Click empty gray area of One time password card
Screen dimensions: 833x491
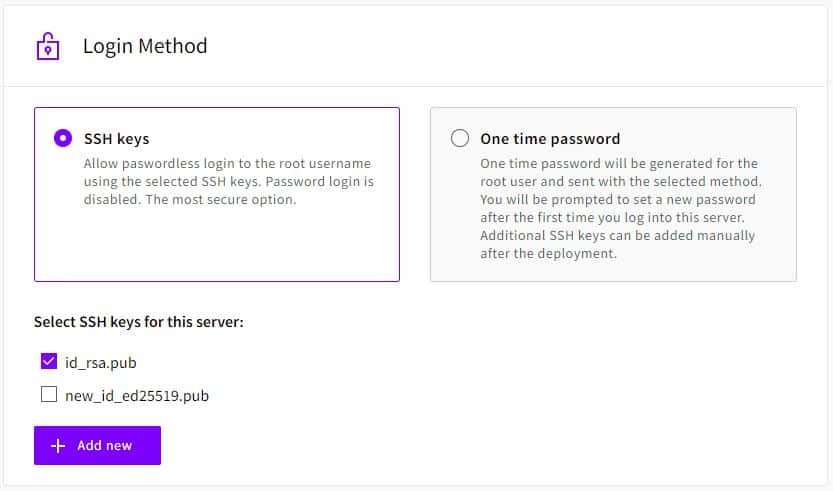(701, 268)
